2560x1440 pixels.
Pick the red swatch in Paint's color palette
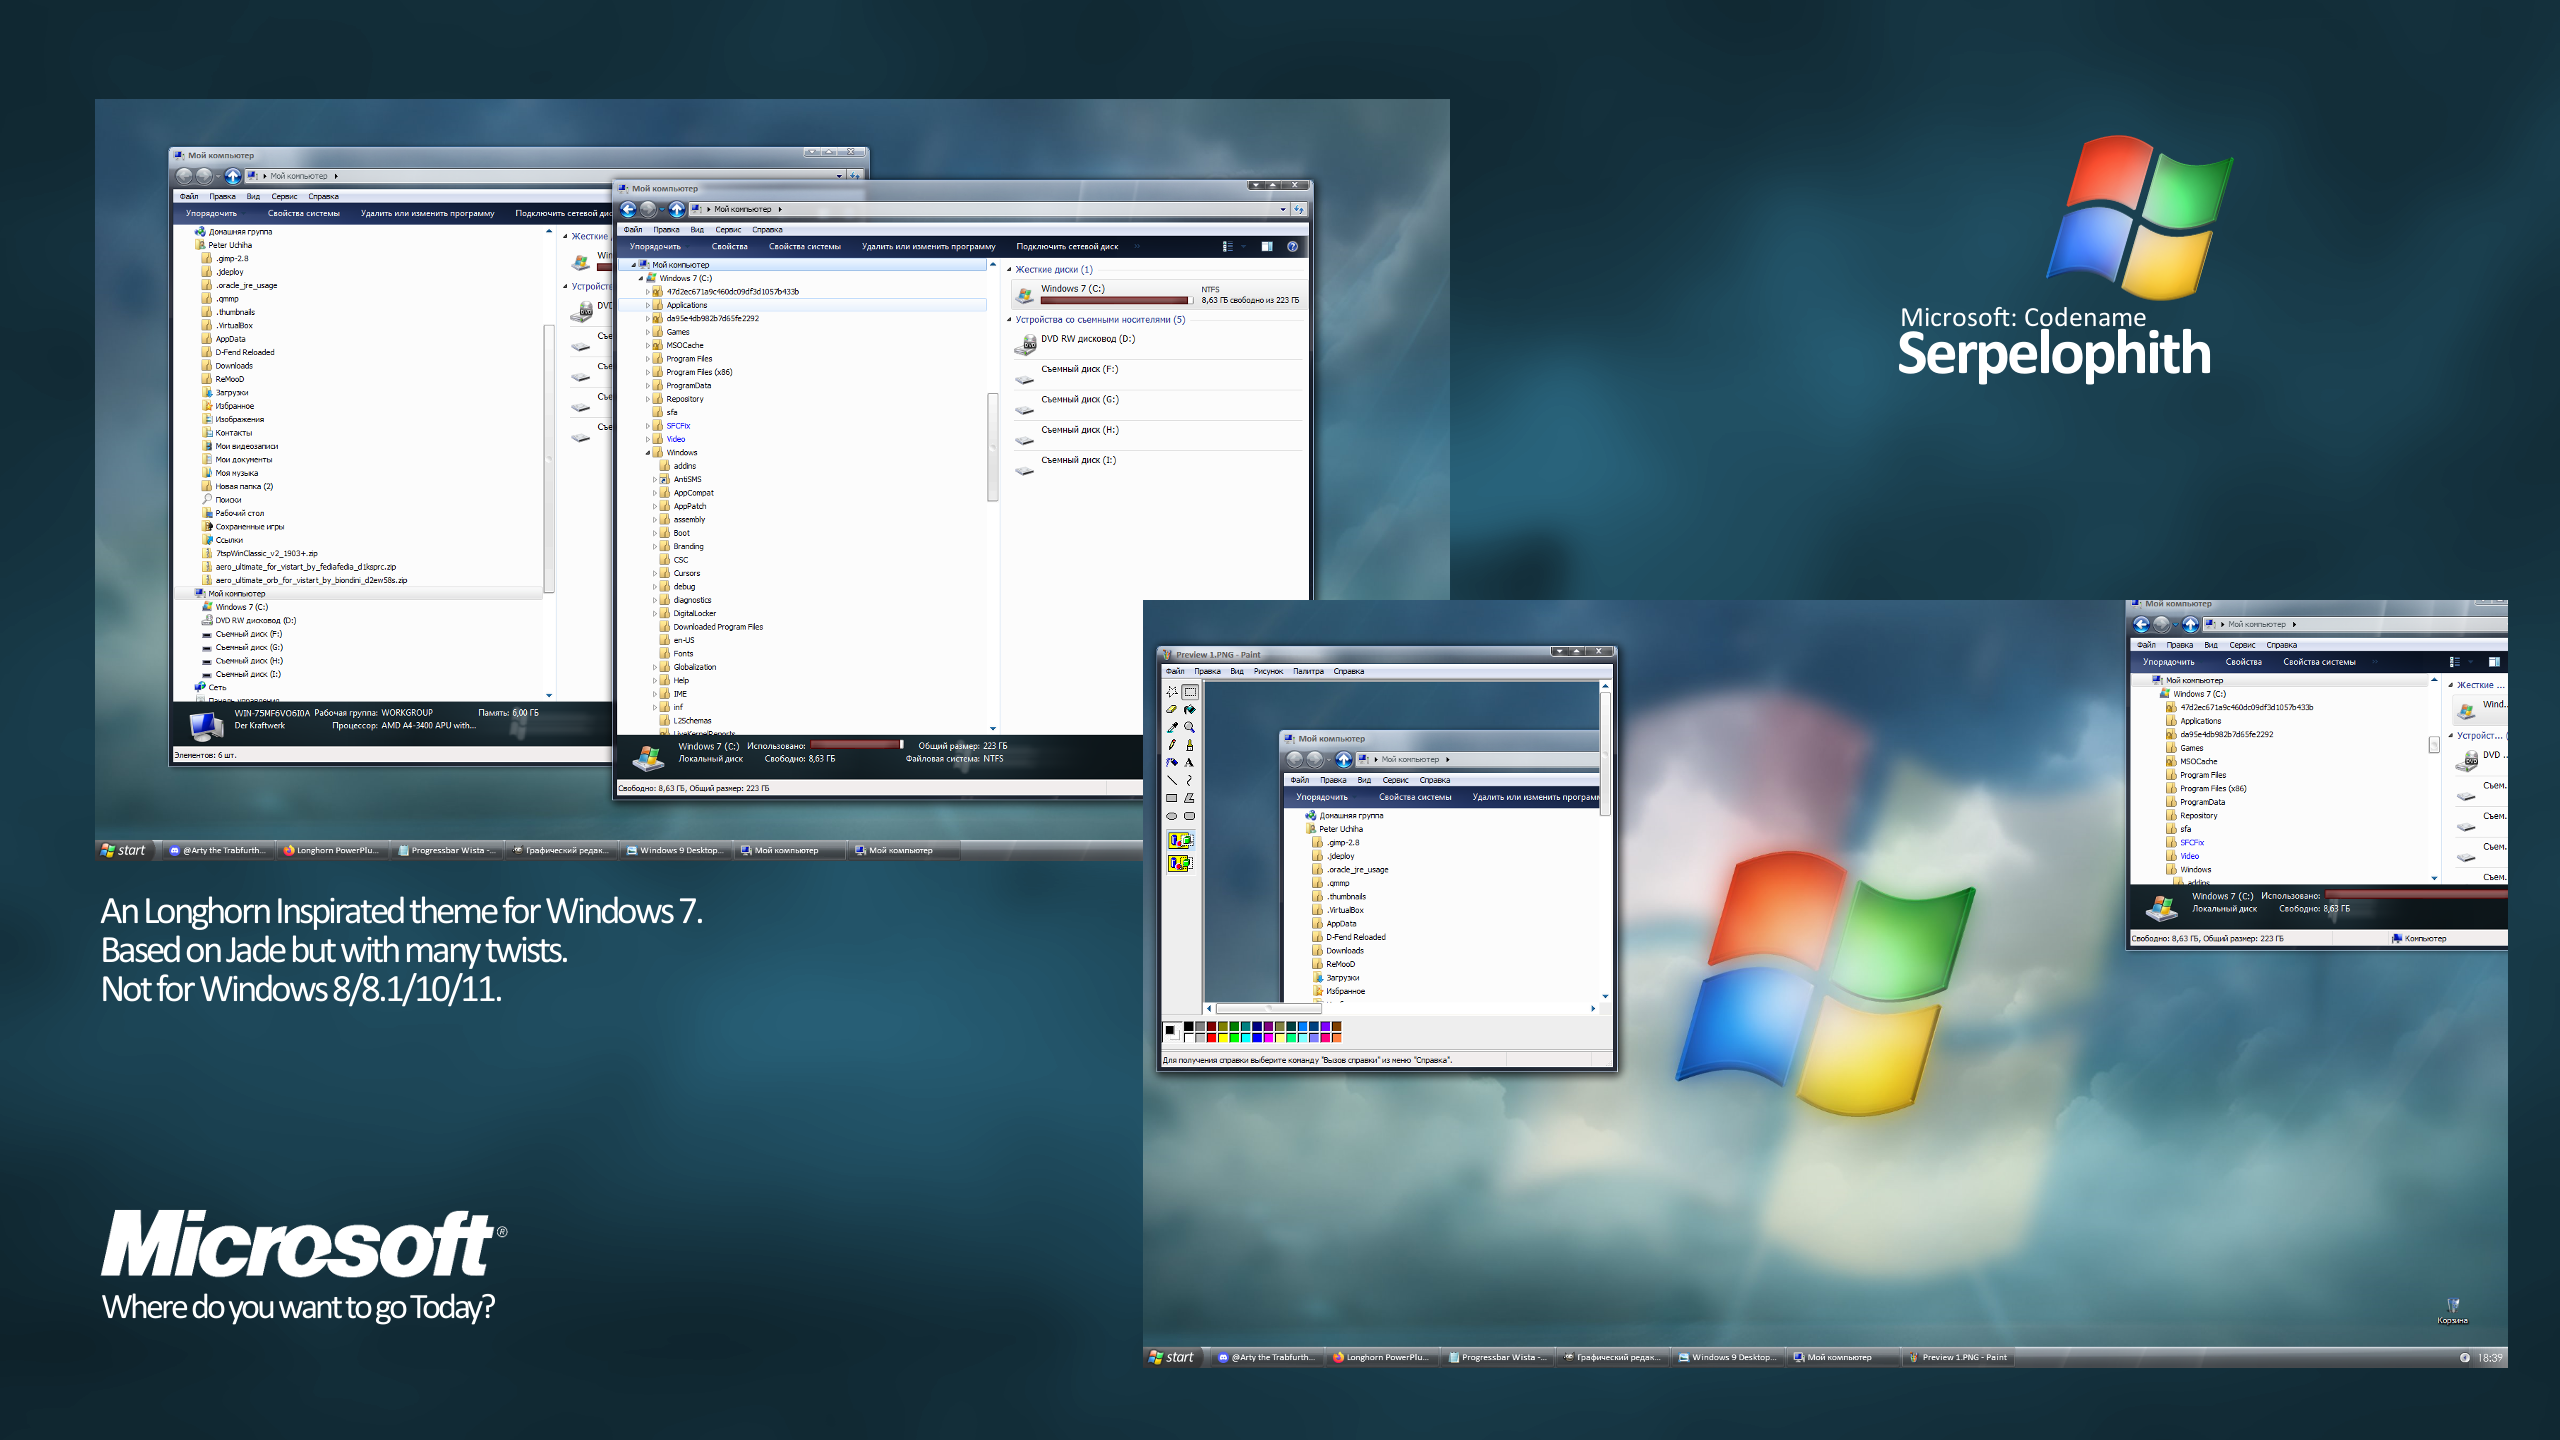click(1212, 1039)
